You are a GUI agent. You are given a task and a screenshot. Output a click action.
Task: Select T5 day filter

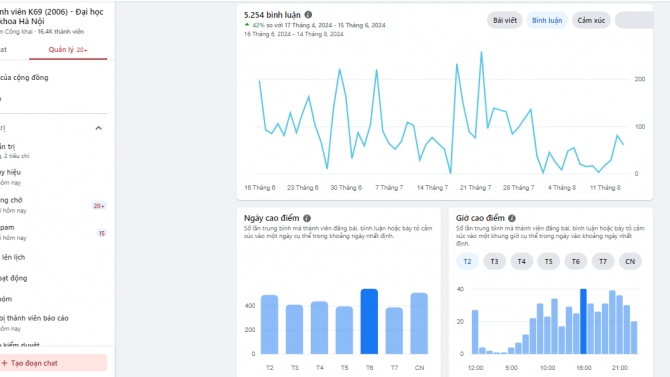[549, 262]
